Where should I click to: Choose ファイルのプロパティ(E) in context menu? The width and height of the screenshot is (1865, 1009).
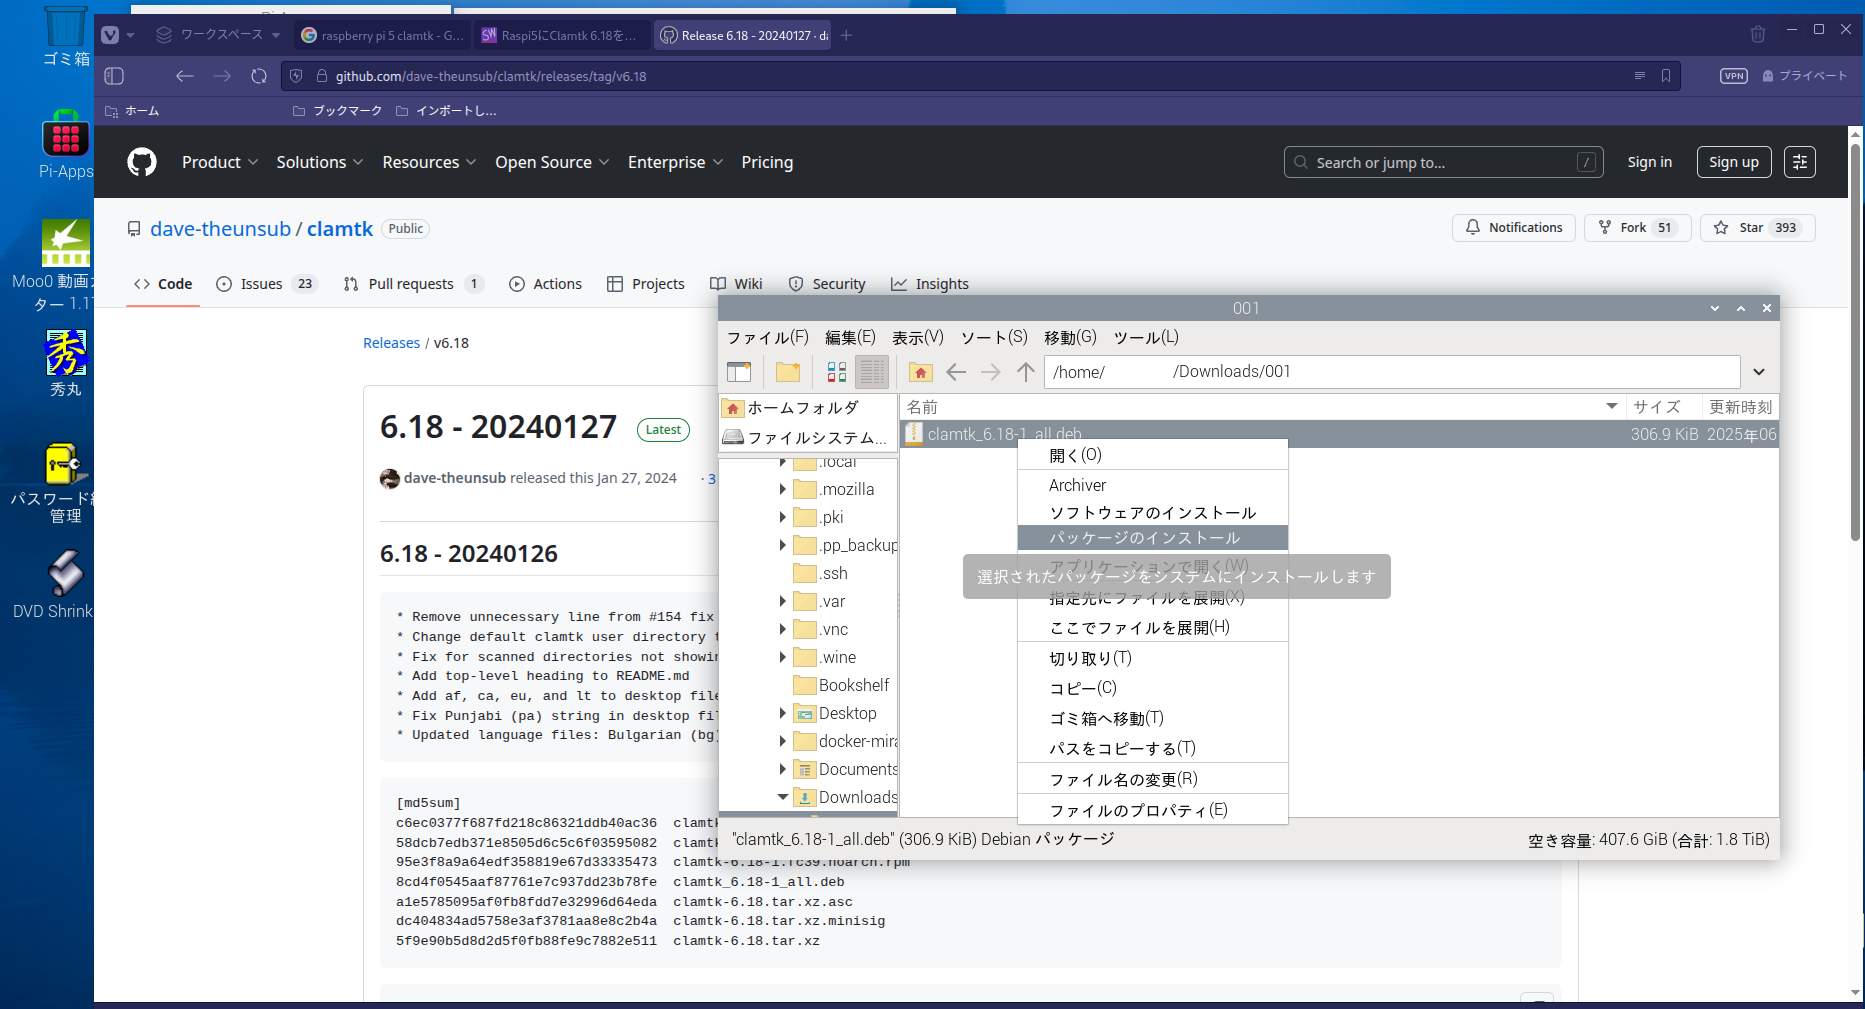(x=1152, y=810)
